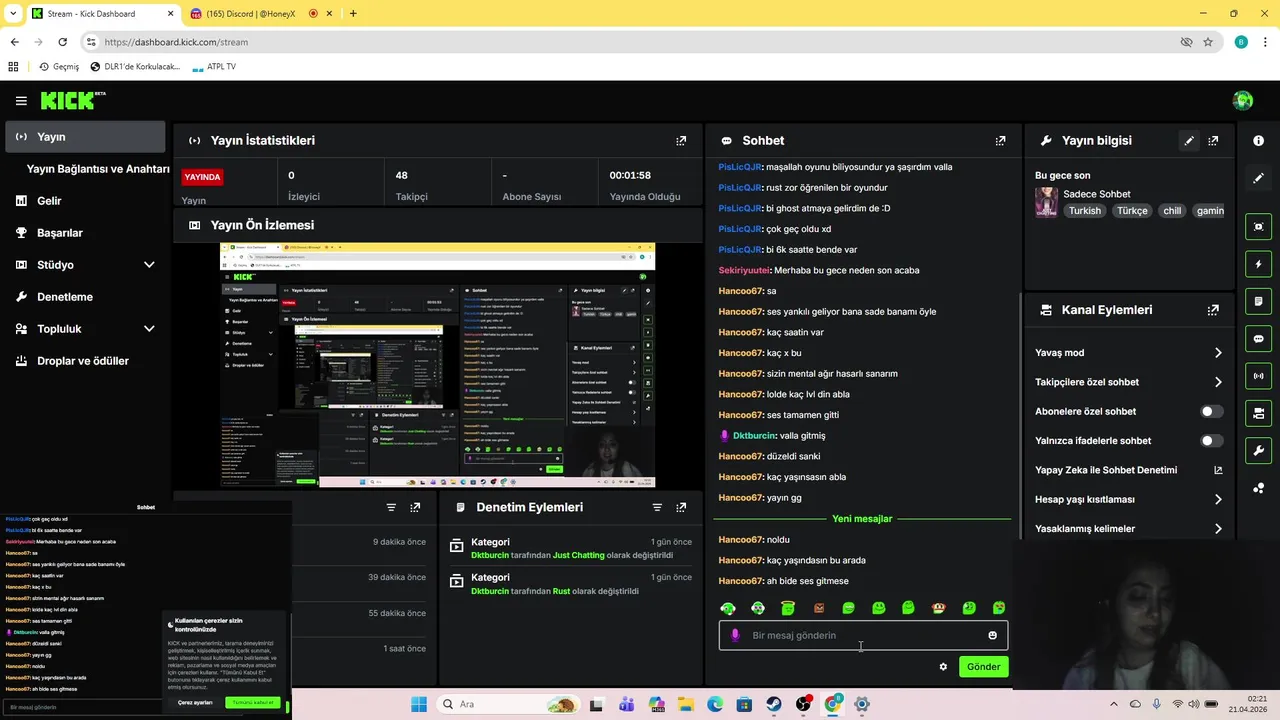Toggle Abonelere özel sohbet switch
The width and height of the screenshot is (1280, 720).
(x=1211, y=411)
